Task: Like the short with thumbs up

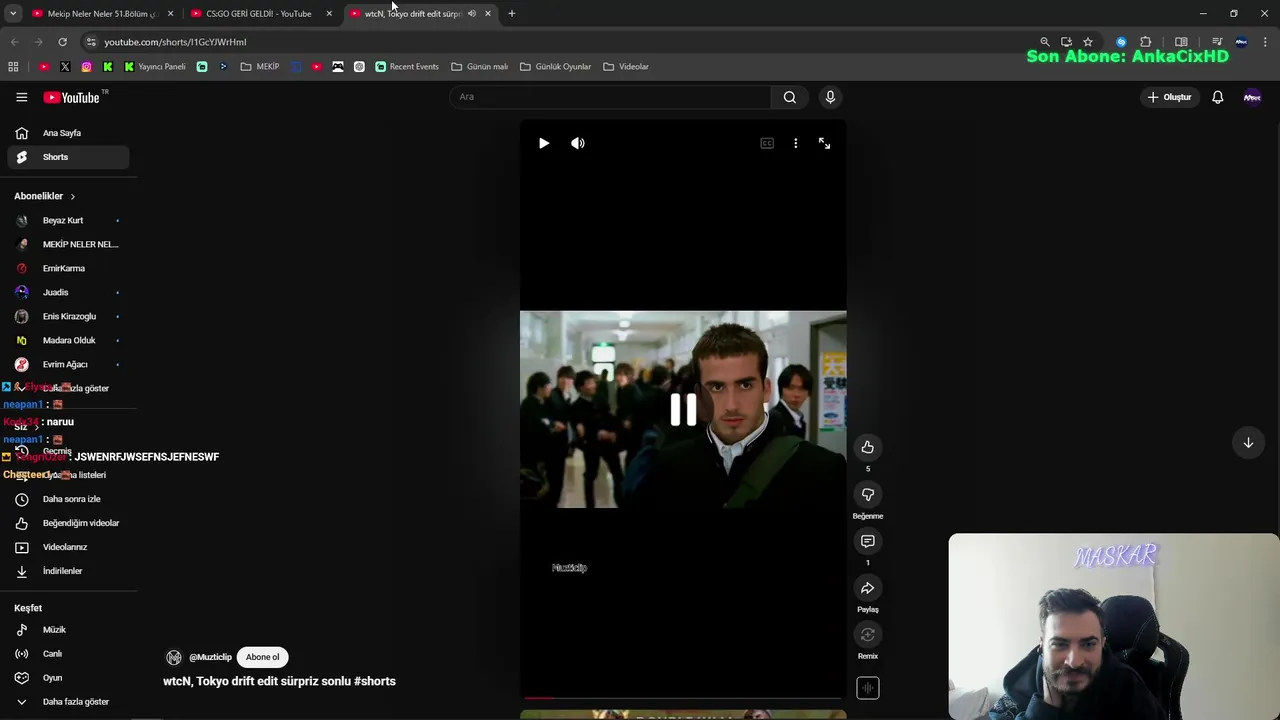Action: click(x=868, y=447)
